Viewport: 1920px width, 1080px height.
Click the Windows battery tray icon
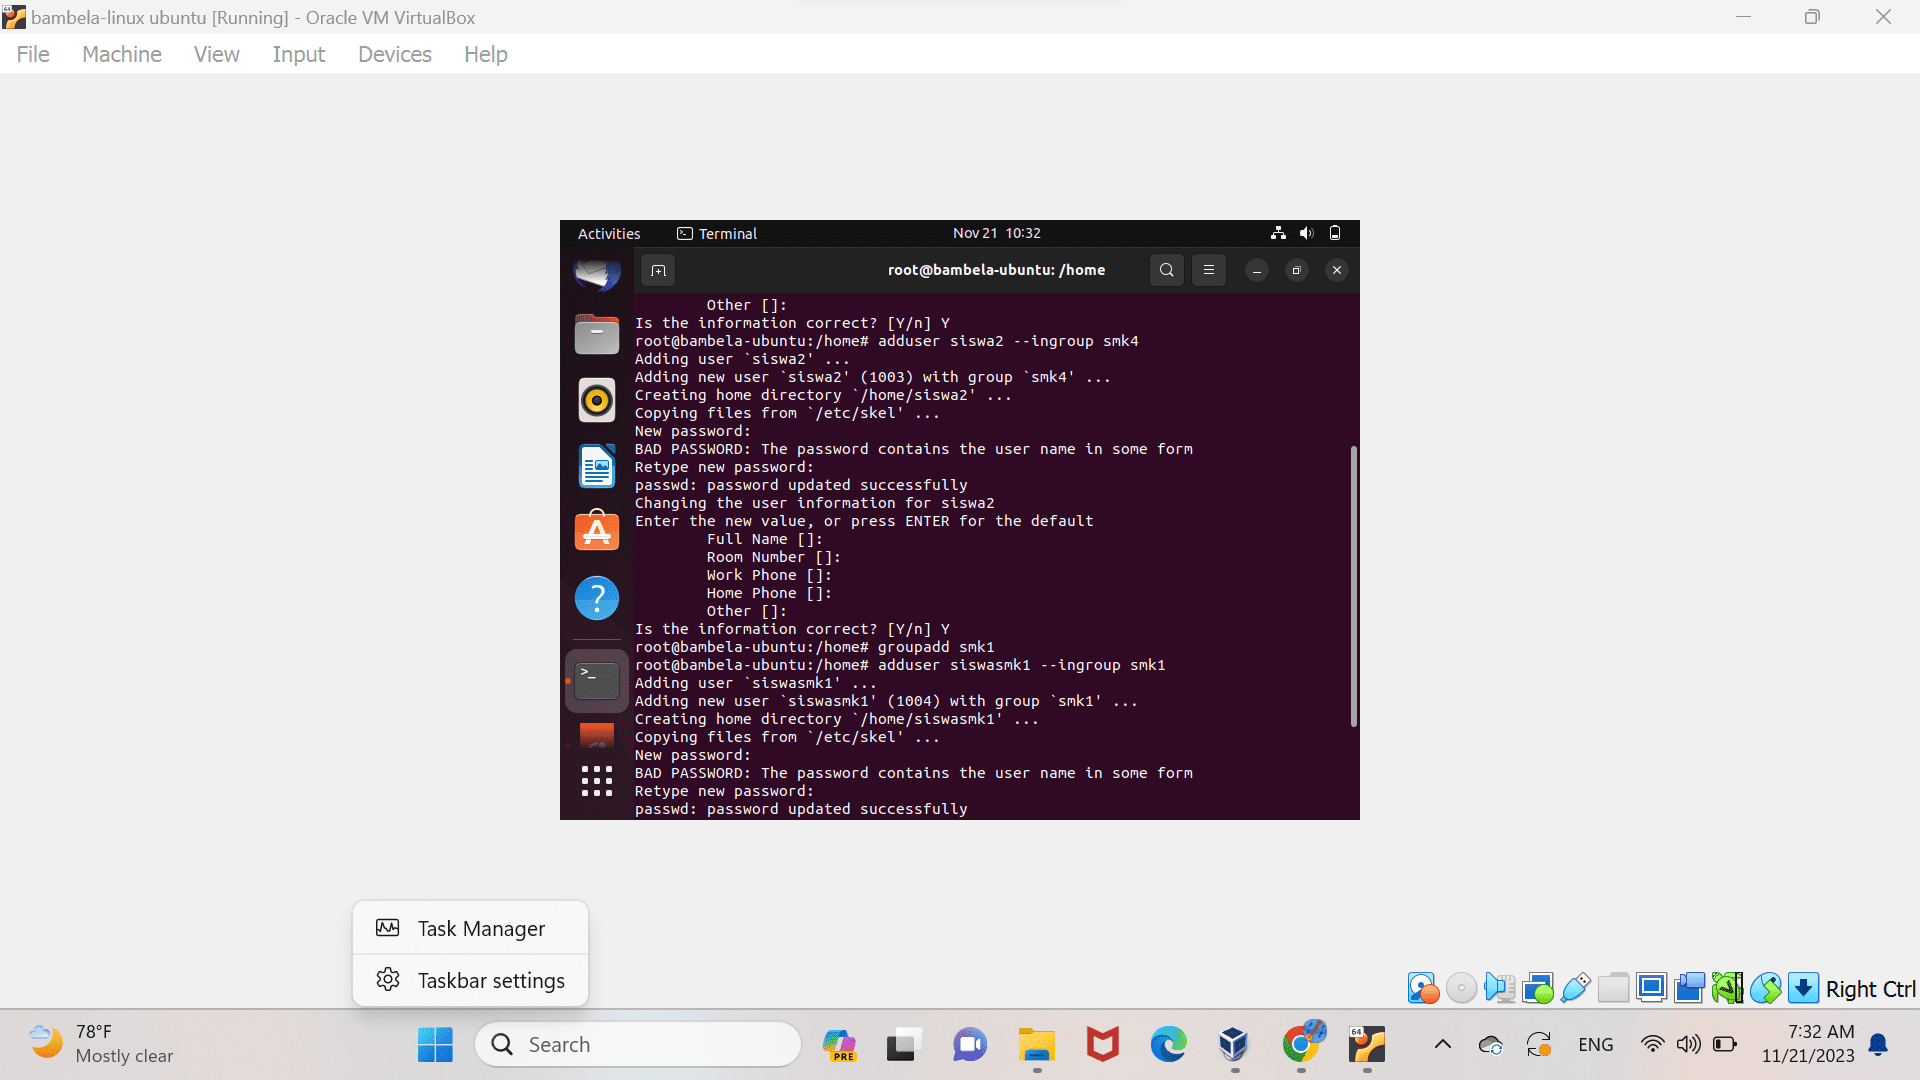coord(1725,1045)
